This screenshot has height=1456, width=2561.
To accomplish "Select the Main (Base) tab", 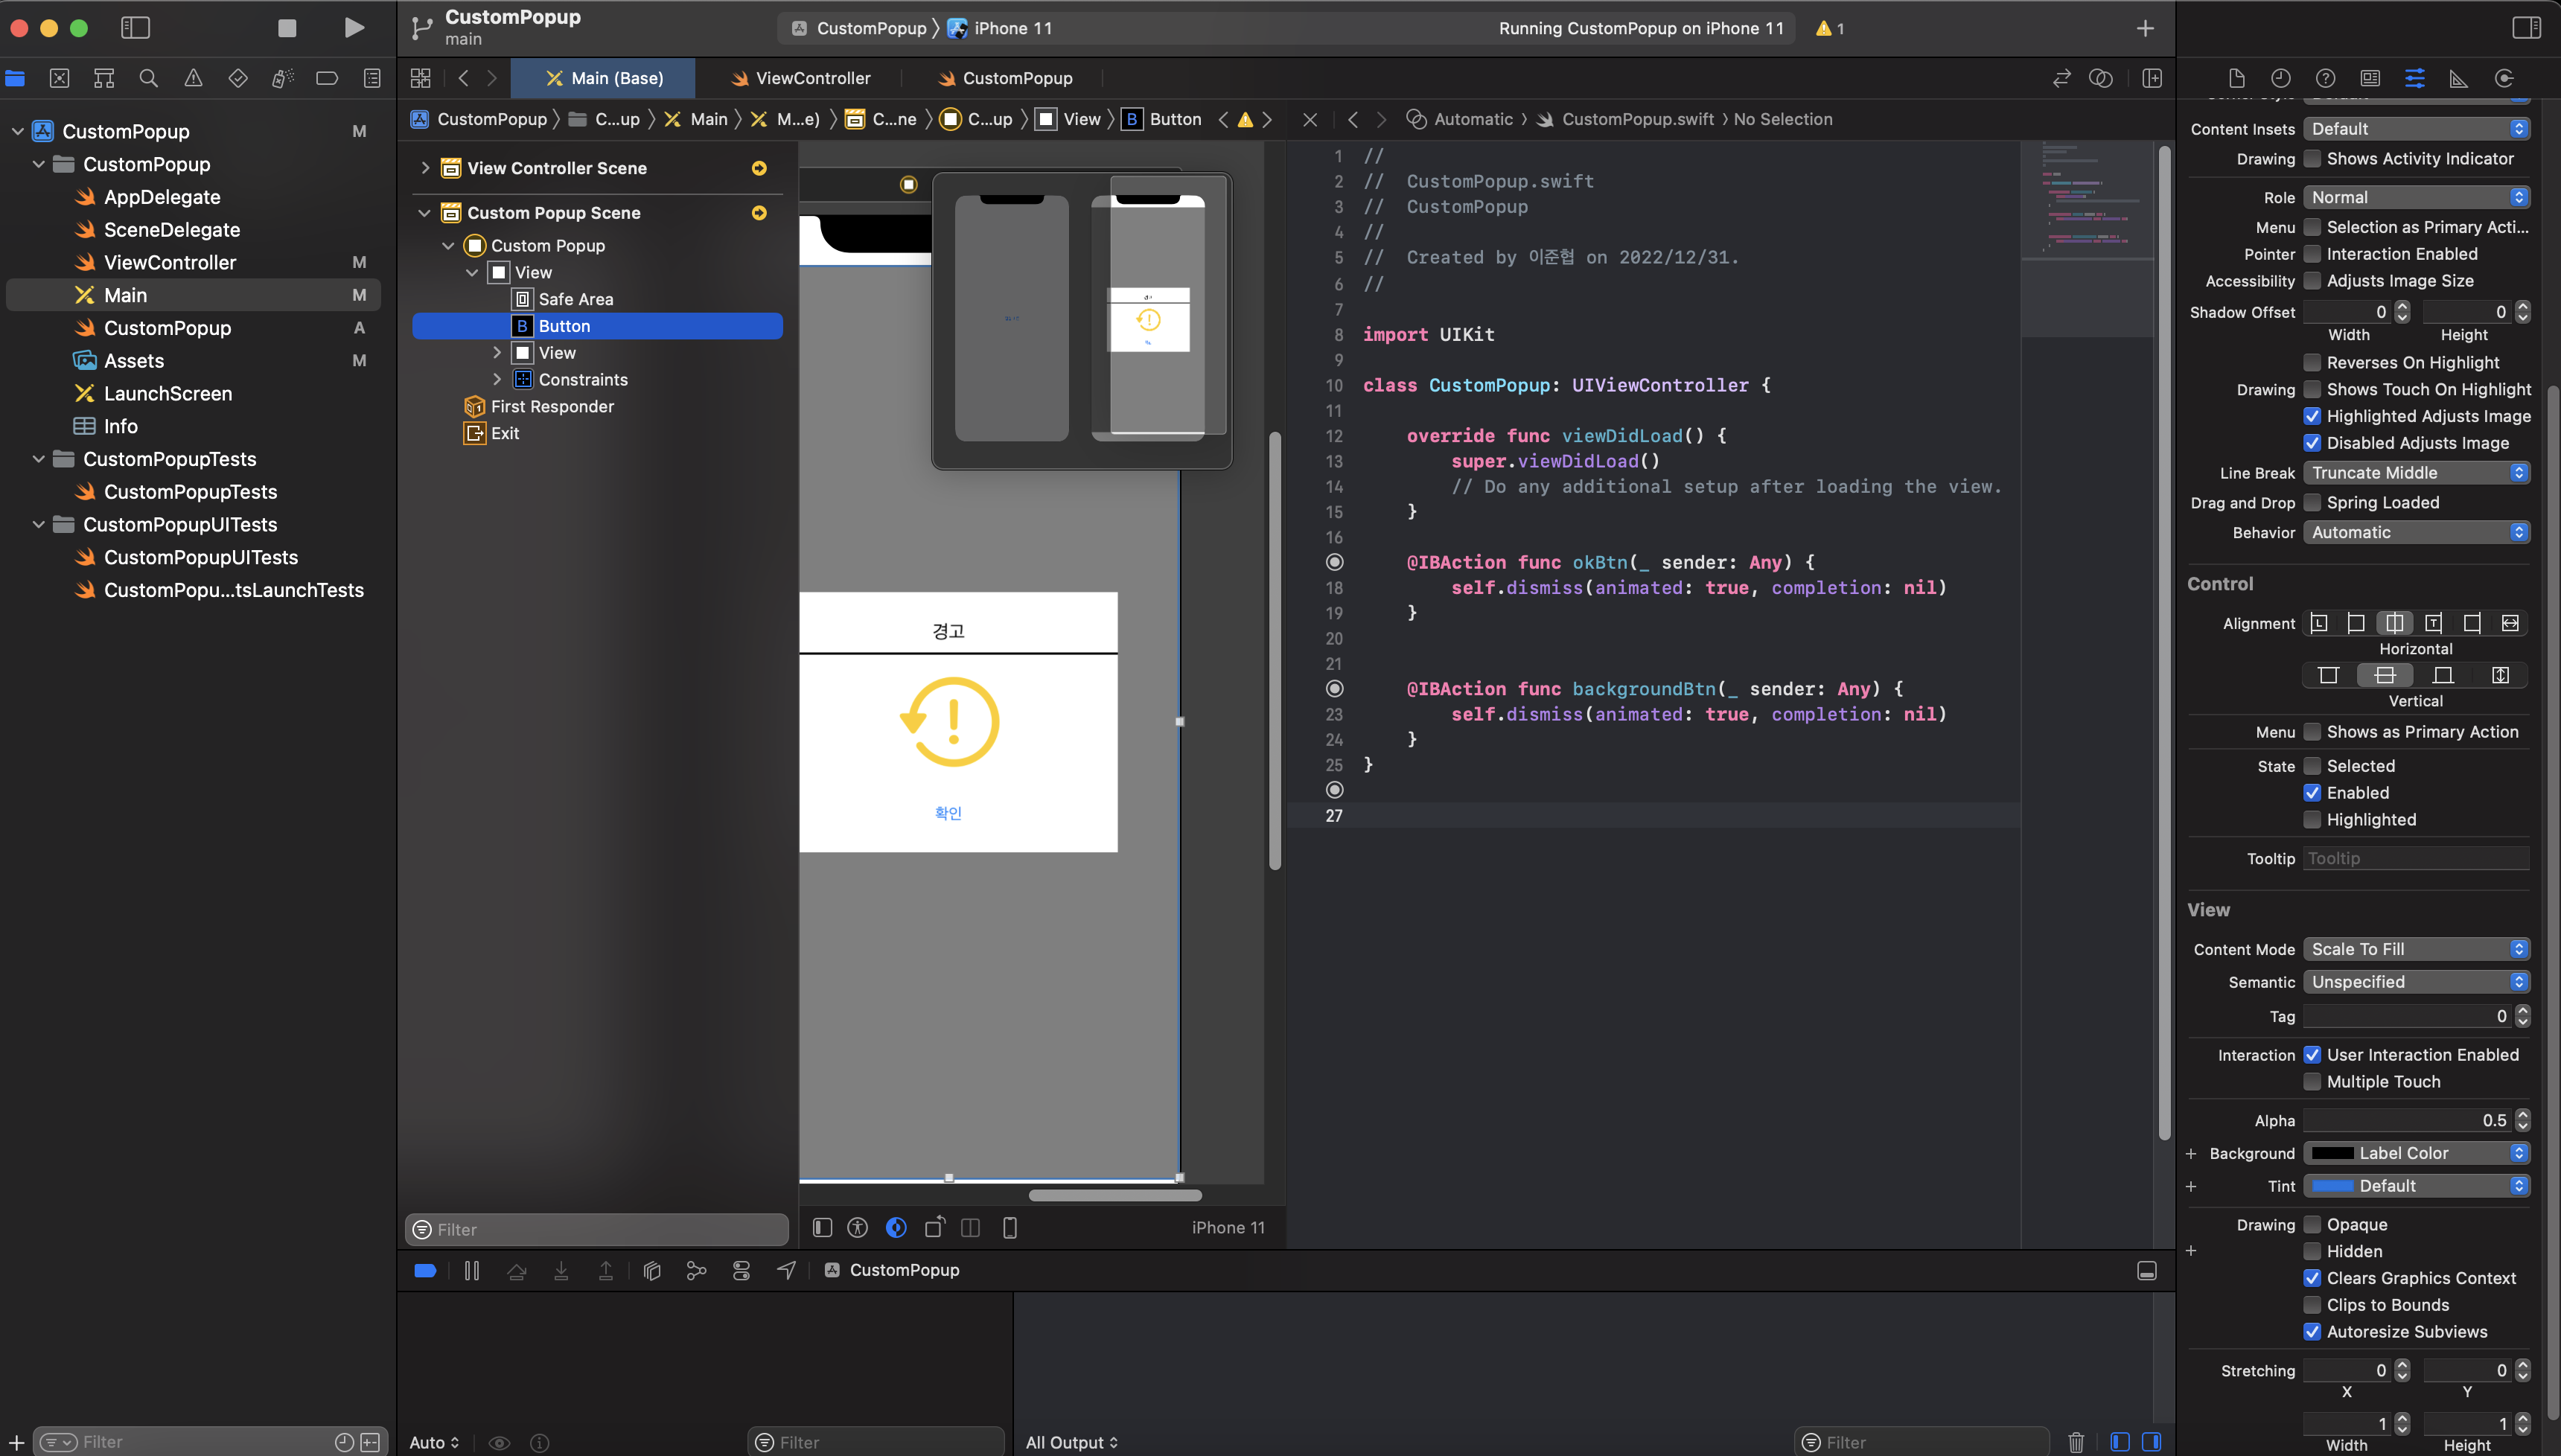I will pyautogui.click(x=604, y=78).
